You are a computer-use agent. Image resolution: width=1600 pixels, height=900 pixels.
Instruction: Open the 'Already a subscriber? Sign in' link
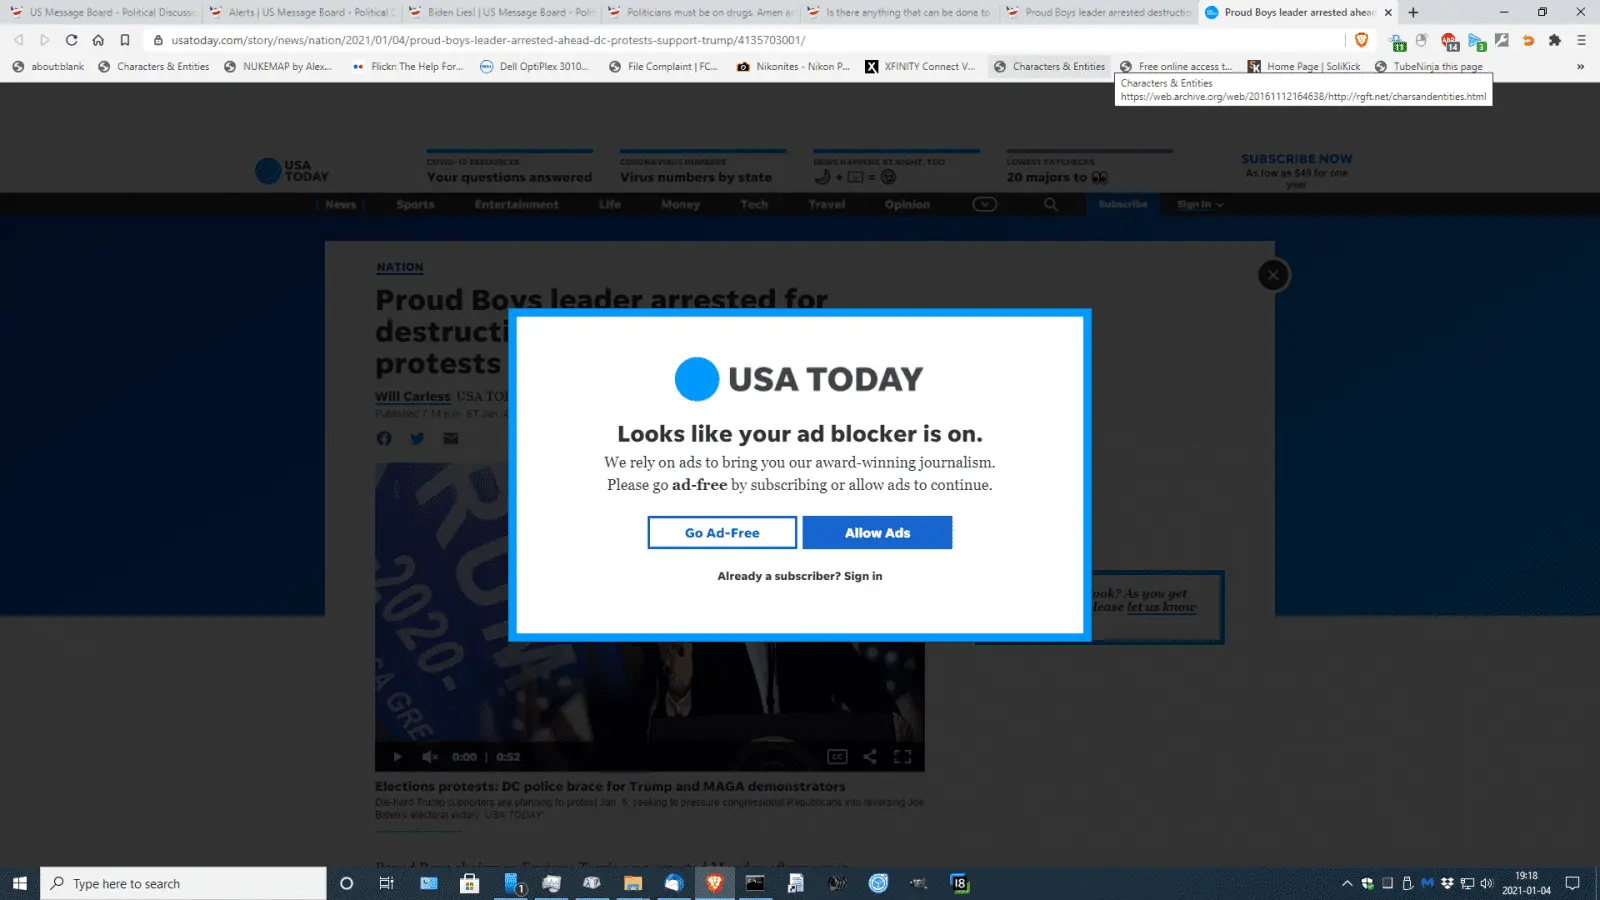click(x=800, y=576)
